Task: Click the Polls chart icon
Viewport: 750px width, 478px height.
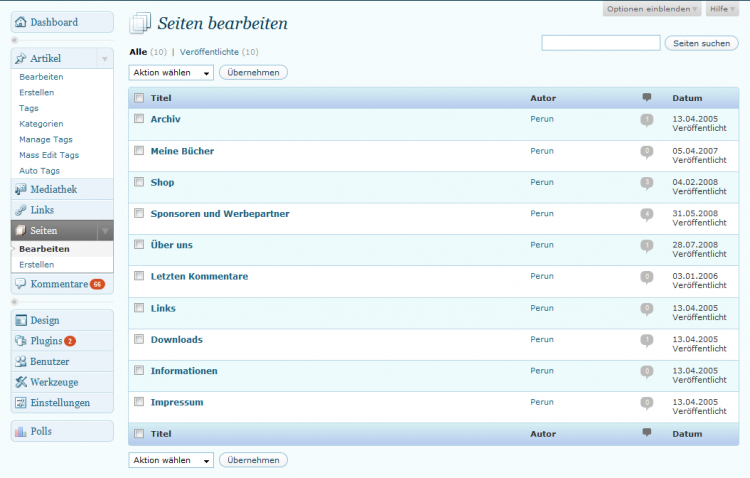Action: 21,431
